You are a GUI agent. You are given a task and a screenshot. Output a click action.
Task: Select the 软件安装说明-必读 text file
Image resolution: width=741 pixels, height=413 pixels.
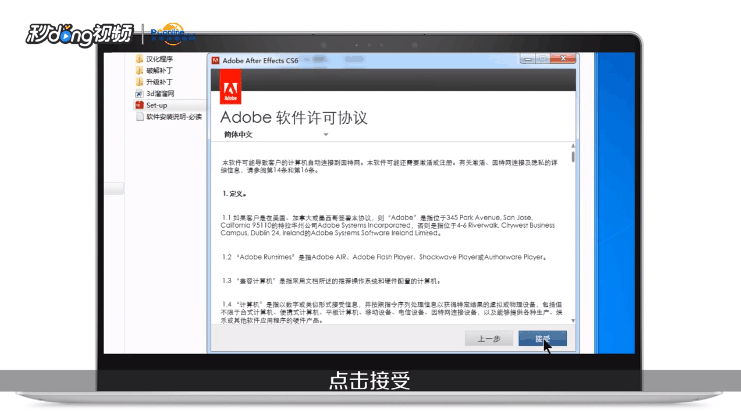point(174,117)
